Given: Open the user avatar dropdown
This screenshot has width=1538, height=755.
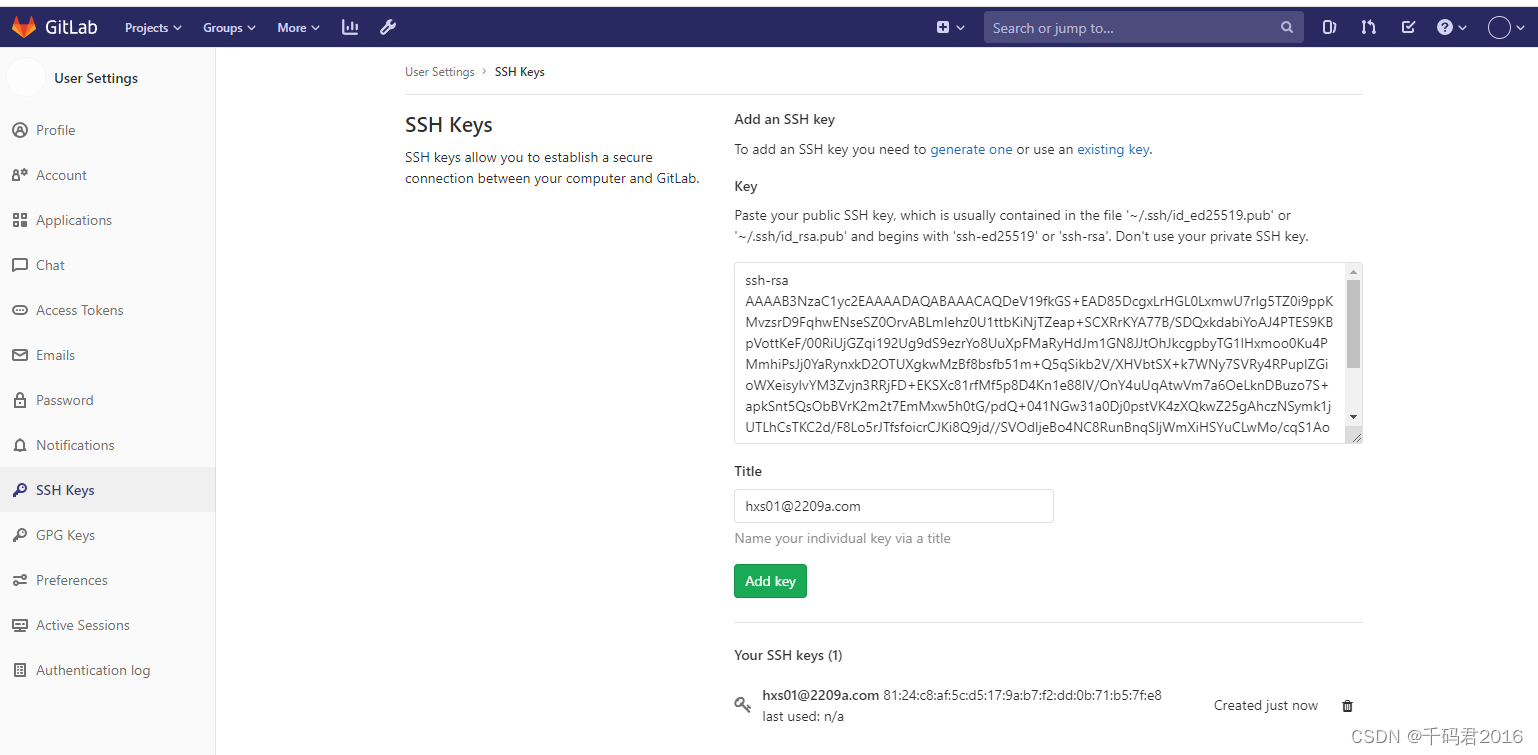Looking at the screenshot, I should click(x=1503, y=27).
